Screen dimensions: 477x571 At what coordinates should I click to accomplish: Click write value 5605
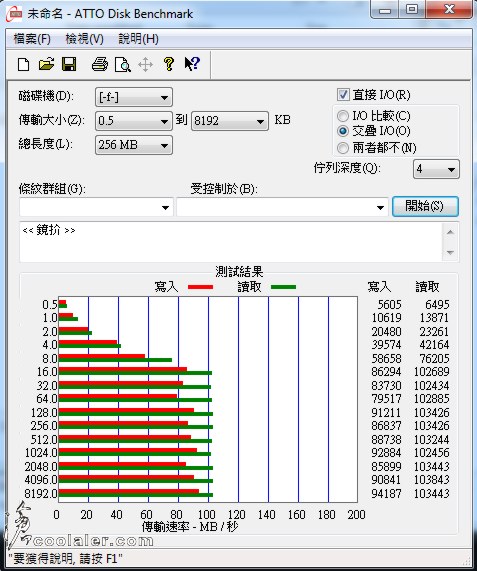[x=389, y=304]
